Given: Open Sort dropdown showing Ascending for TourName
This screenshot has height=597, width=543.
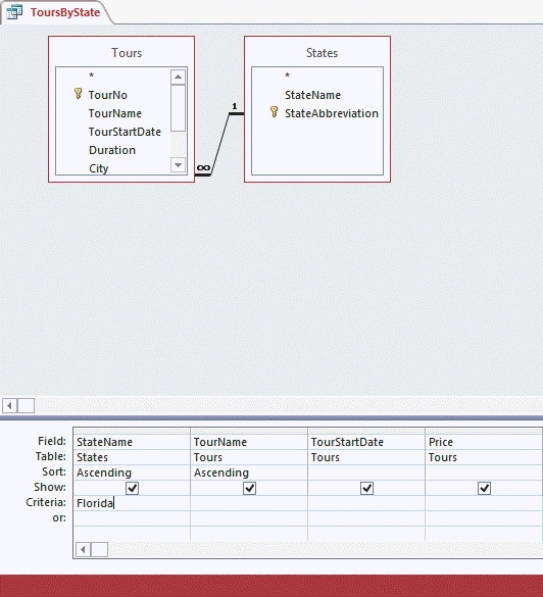Looking at the screenshot, I should [249, 472].
